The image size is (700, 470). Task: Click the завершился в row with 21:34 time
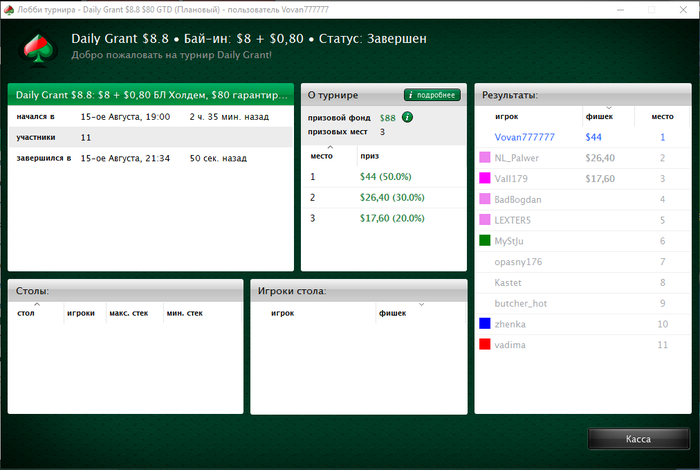151,158
